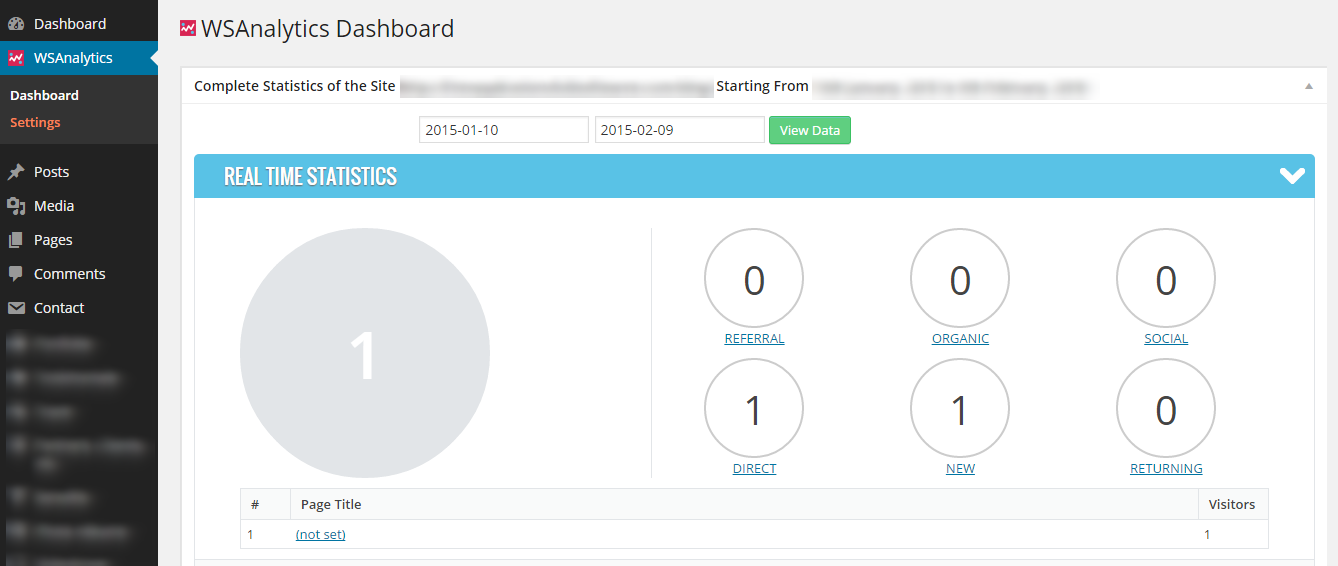Click the Contact envelope icon
1338x566 pixels.
pyautogui.click(x=16, y=308)
